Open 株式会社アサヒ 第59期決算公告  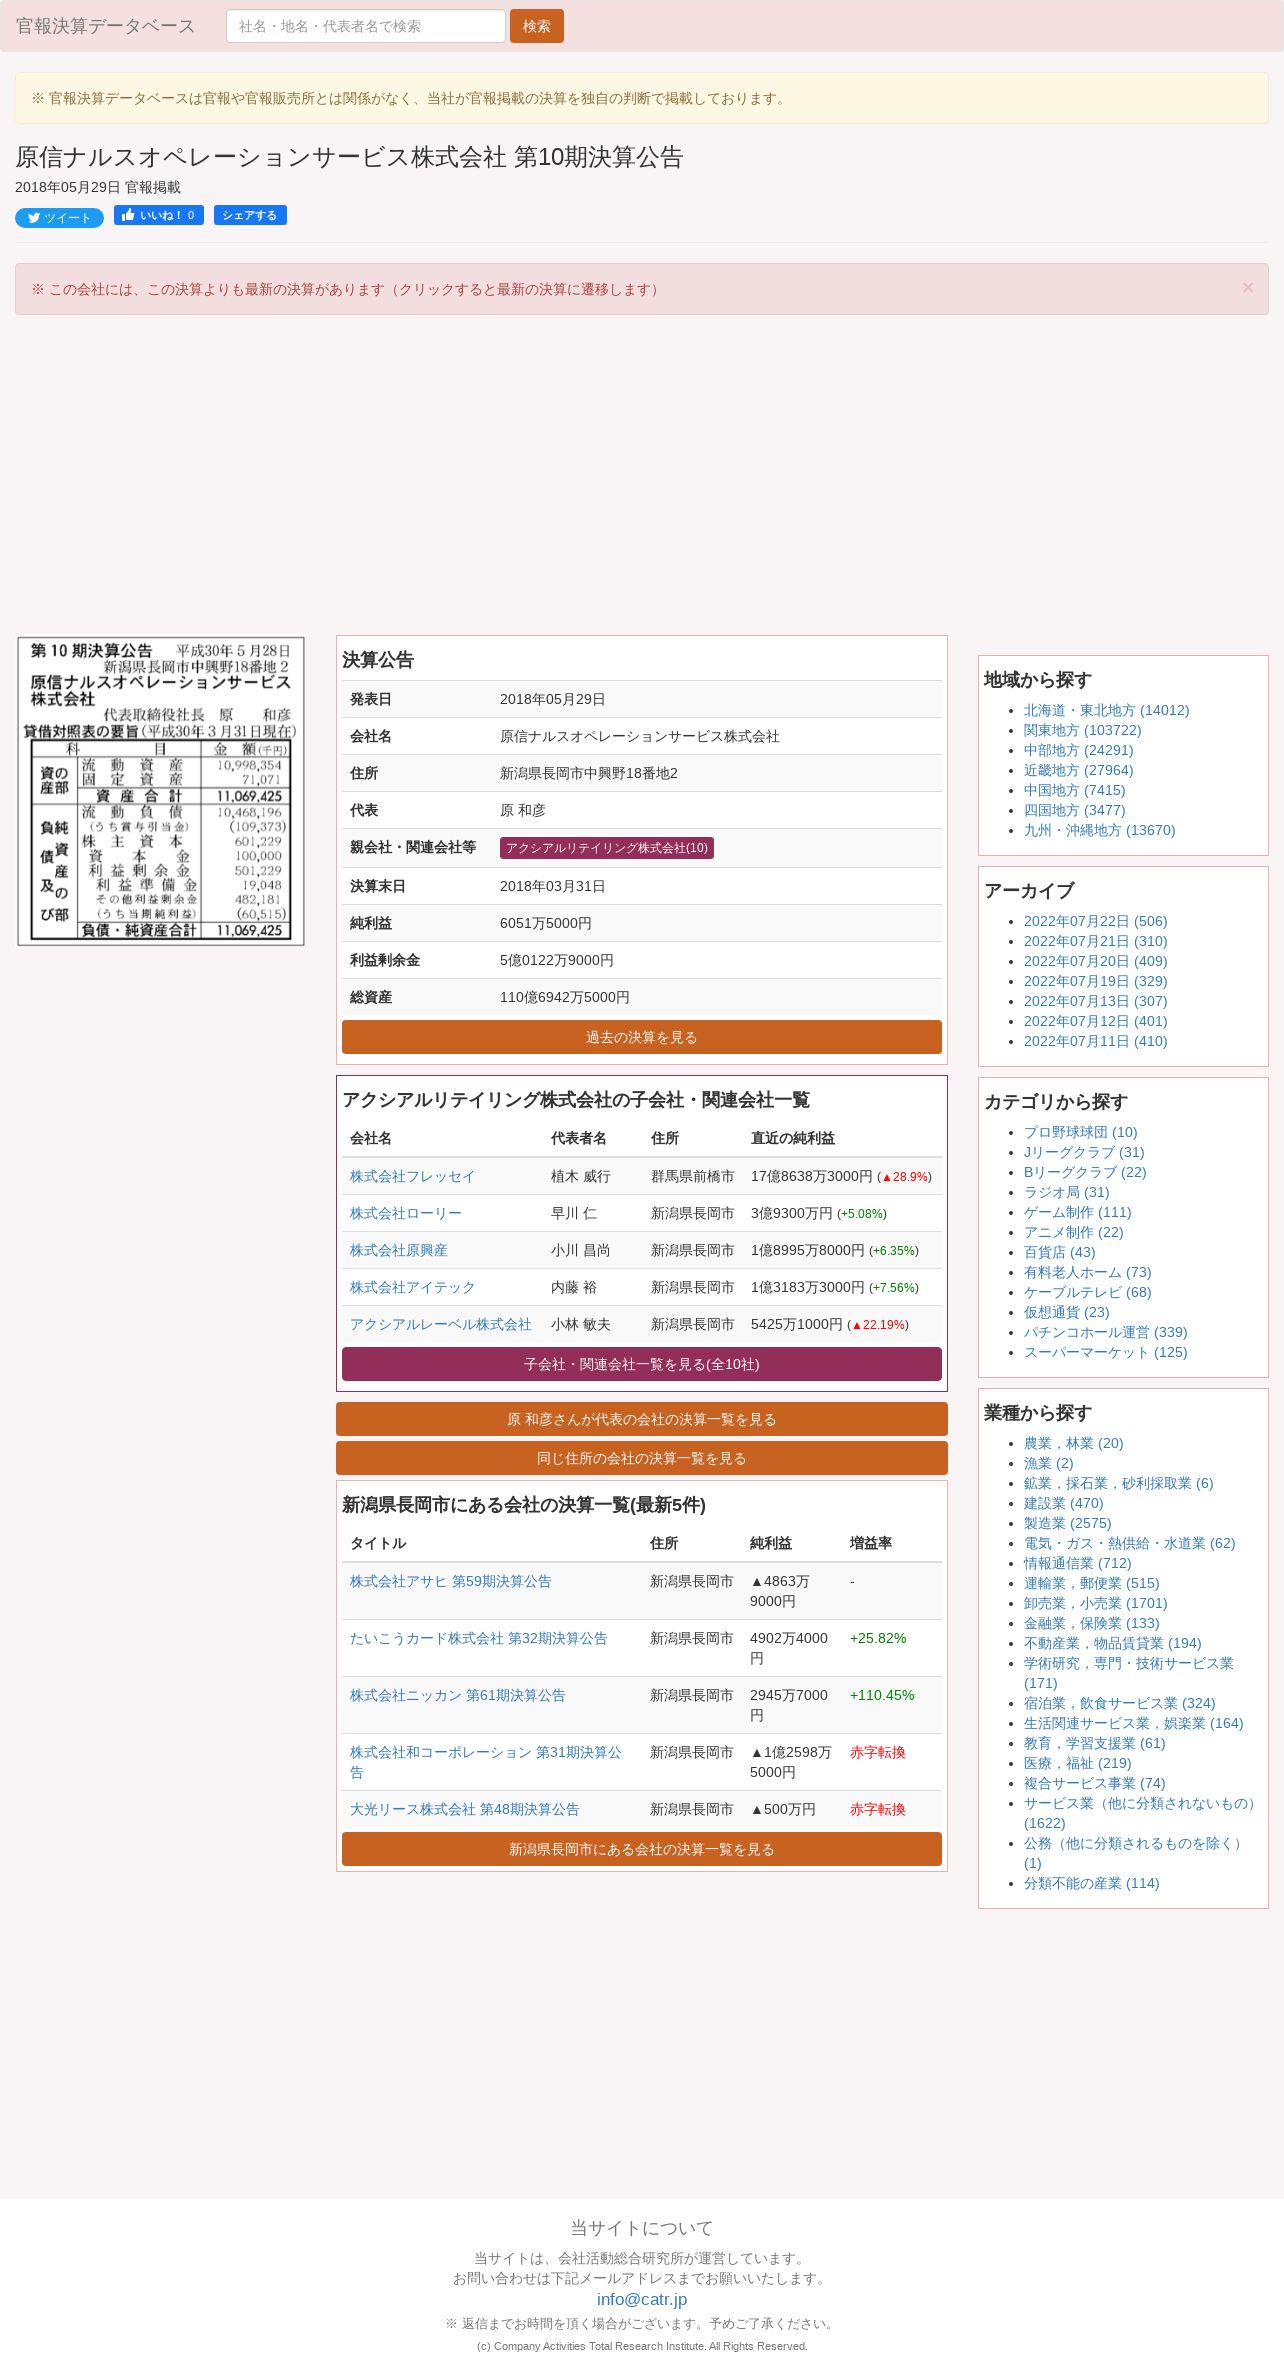450,1581
